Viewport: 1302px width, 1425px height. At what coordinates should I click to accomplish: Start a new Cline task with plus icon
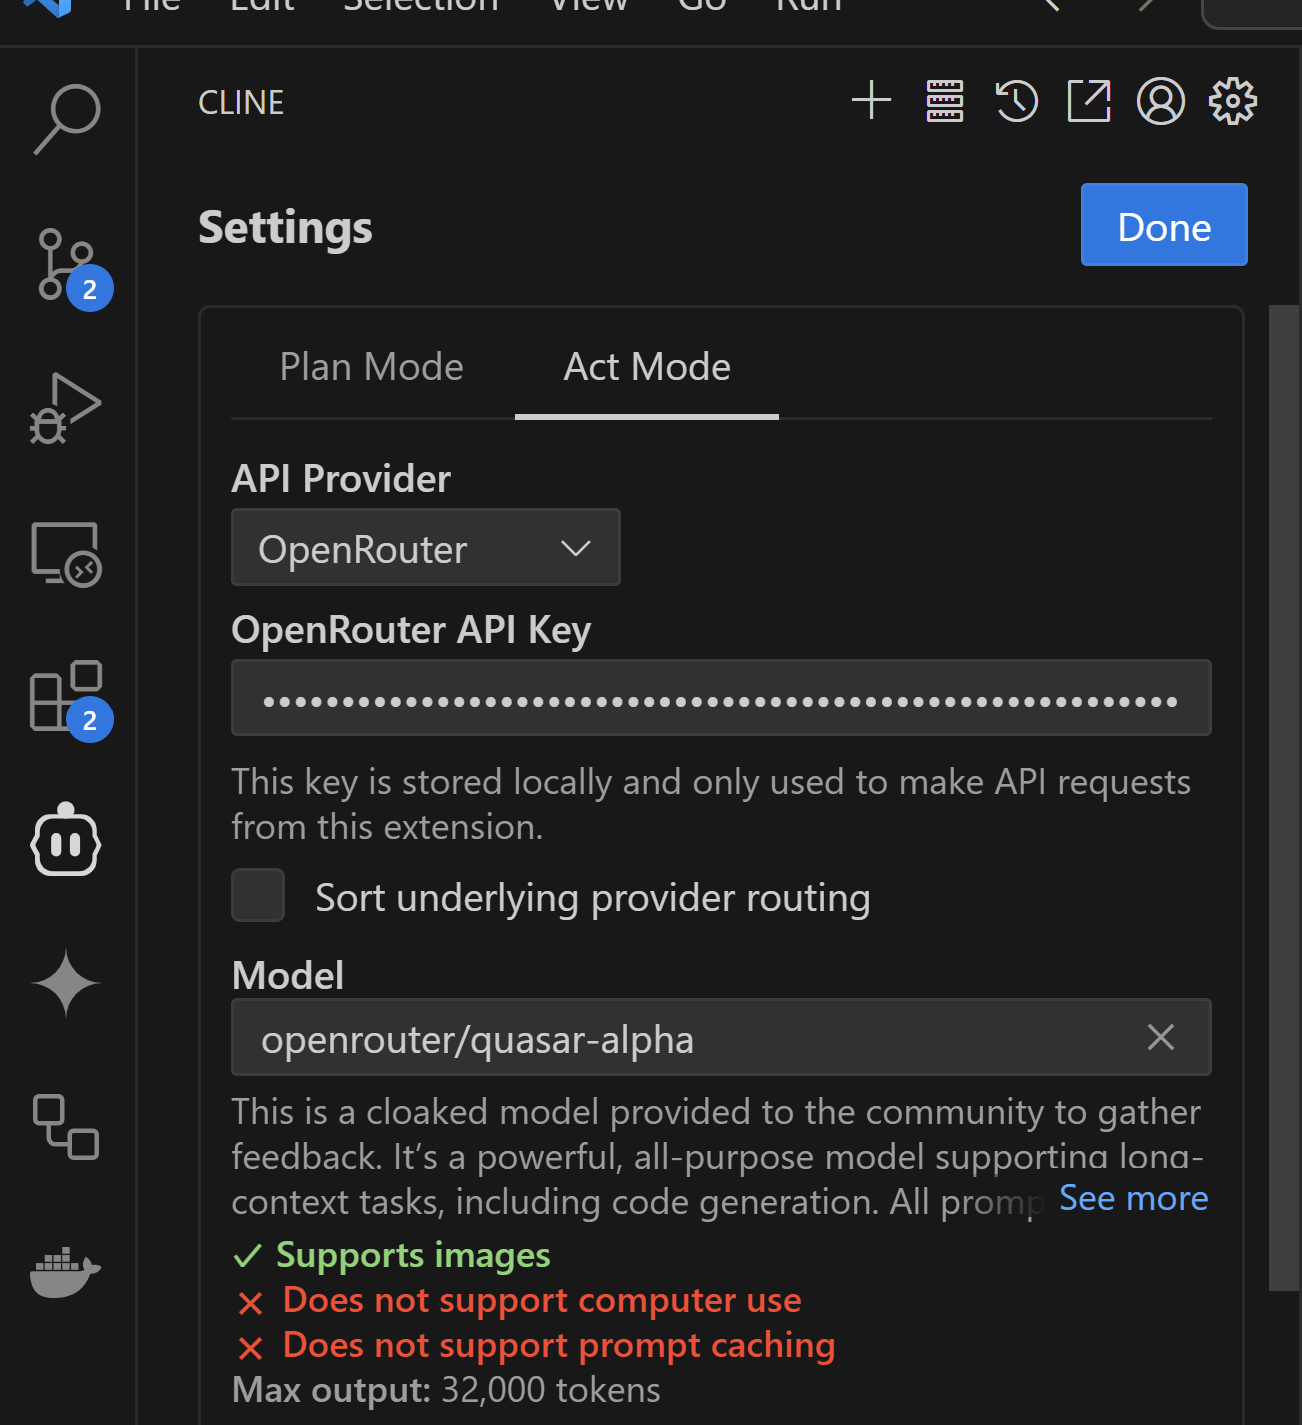[x=871, y=101]
